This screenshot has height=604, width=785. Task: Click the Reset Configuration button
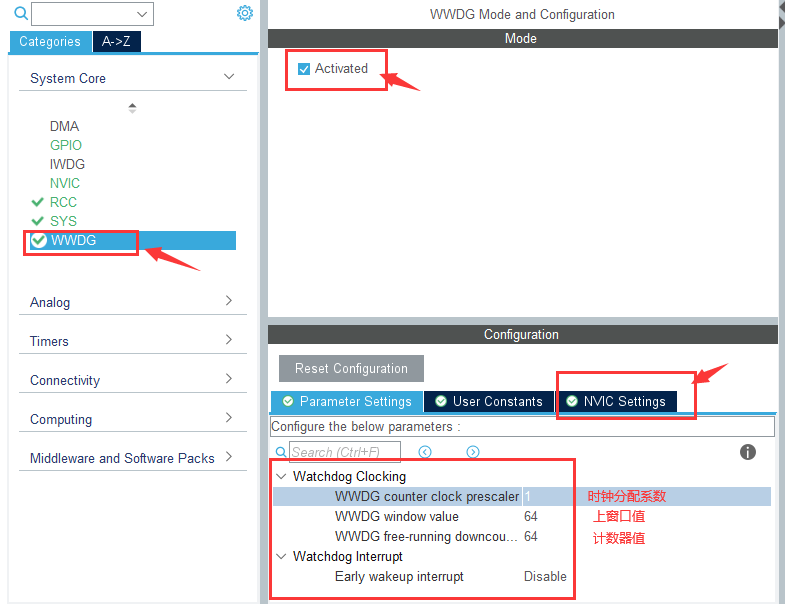tap(351, 368)
